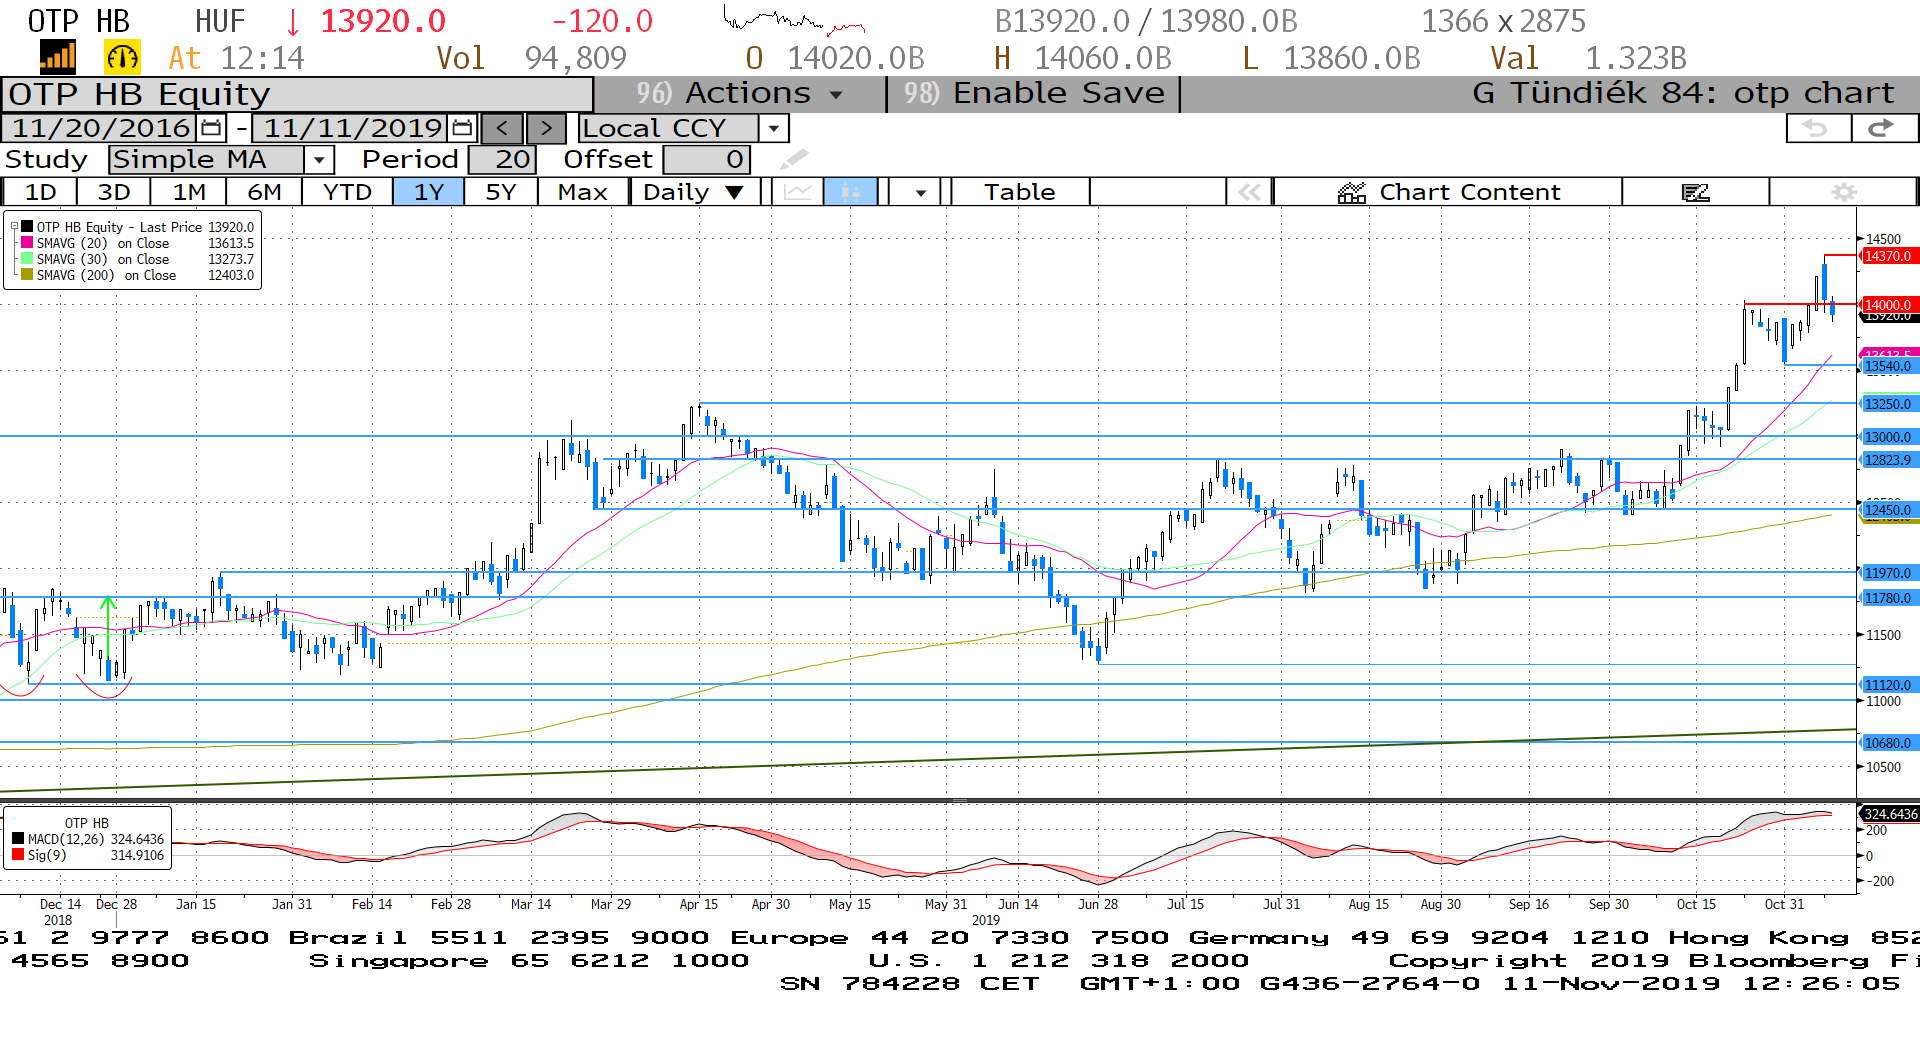
Task: Toggle the 1M range button
Action: [188, 192]
